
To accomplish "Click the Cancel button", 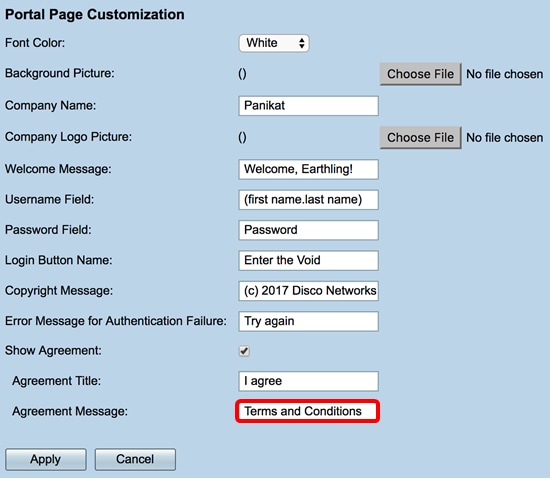I will point(135,459).
